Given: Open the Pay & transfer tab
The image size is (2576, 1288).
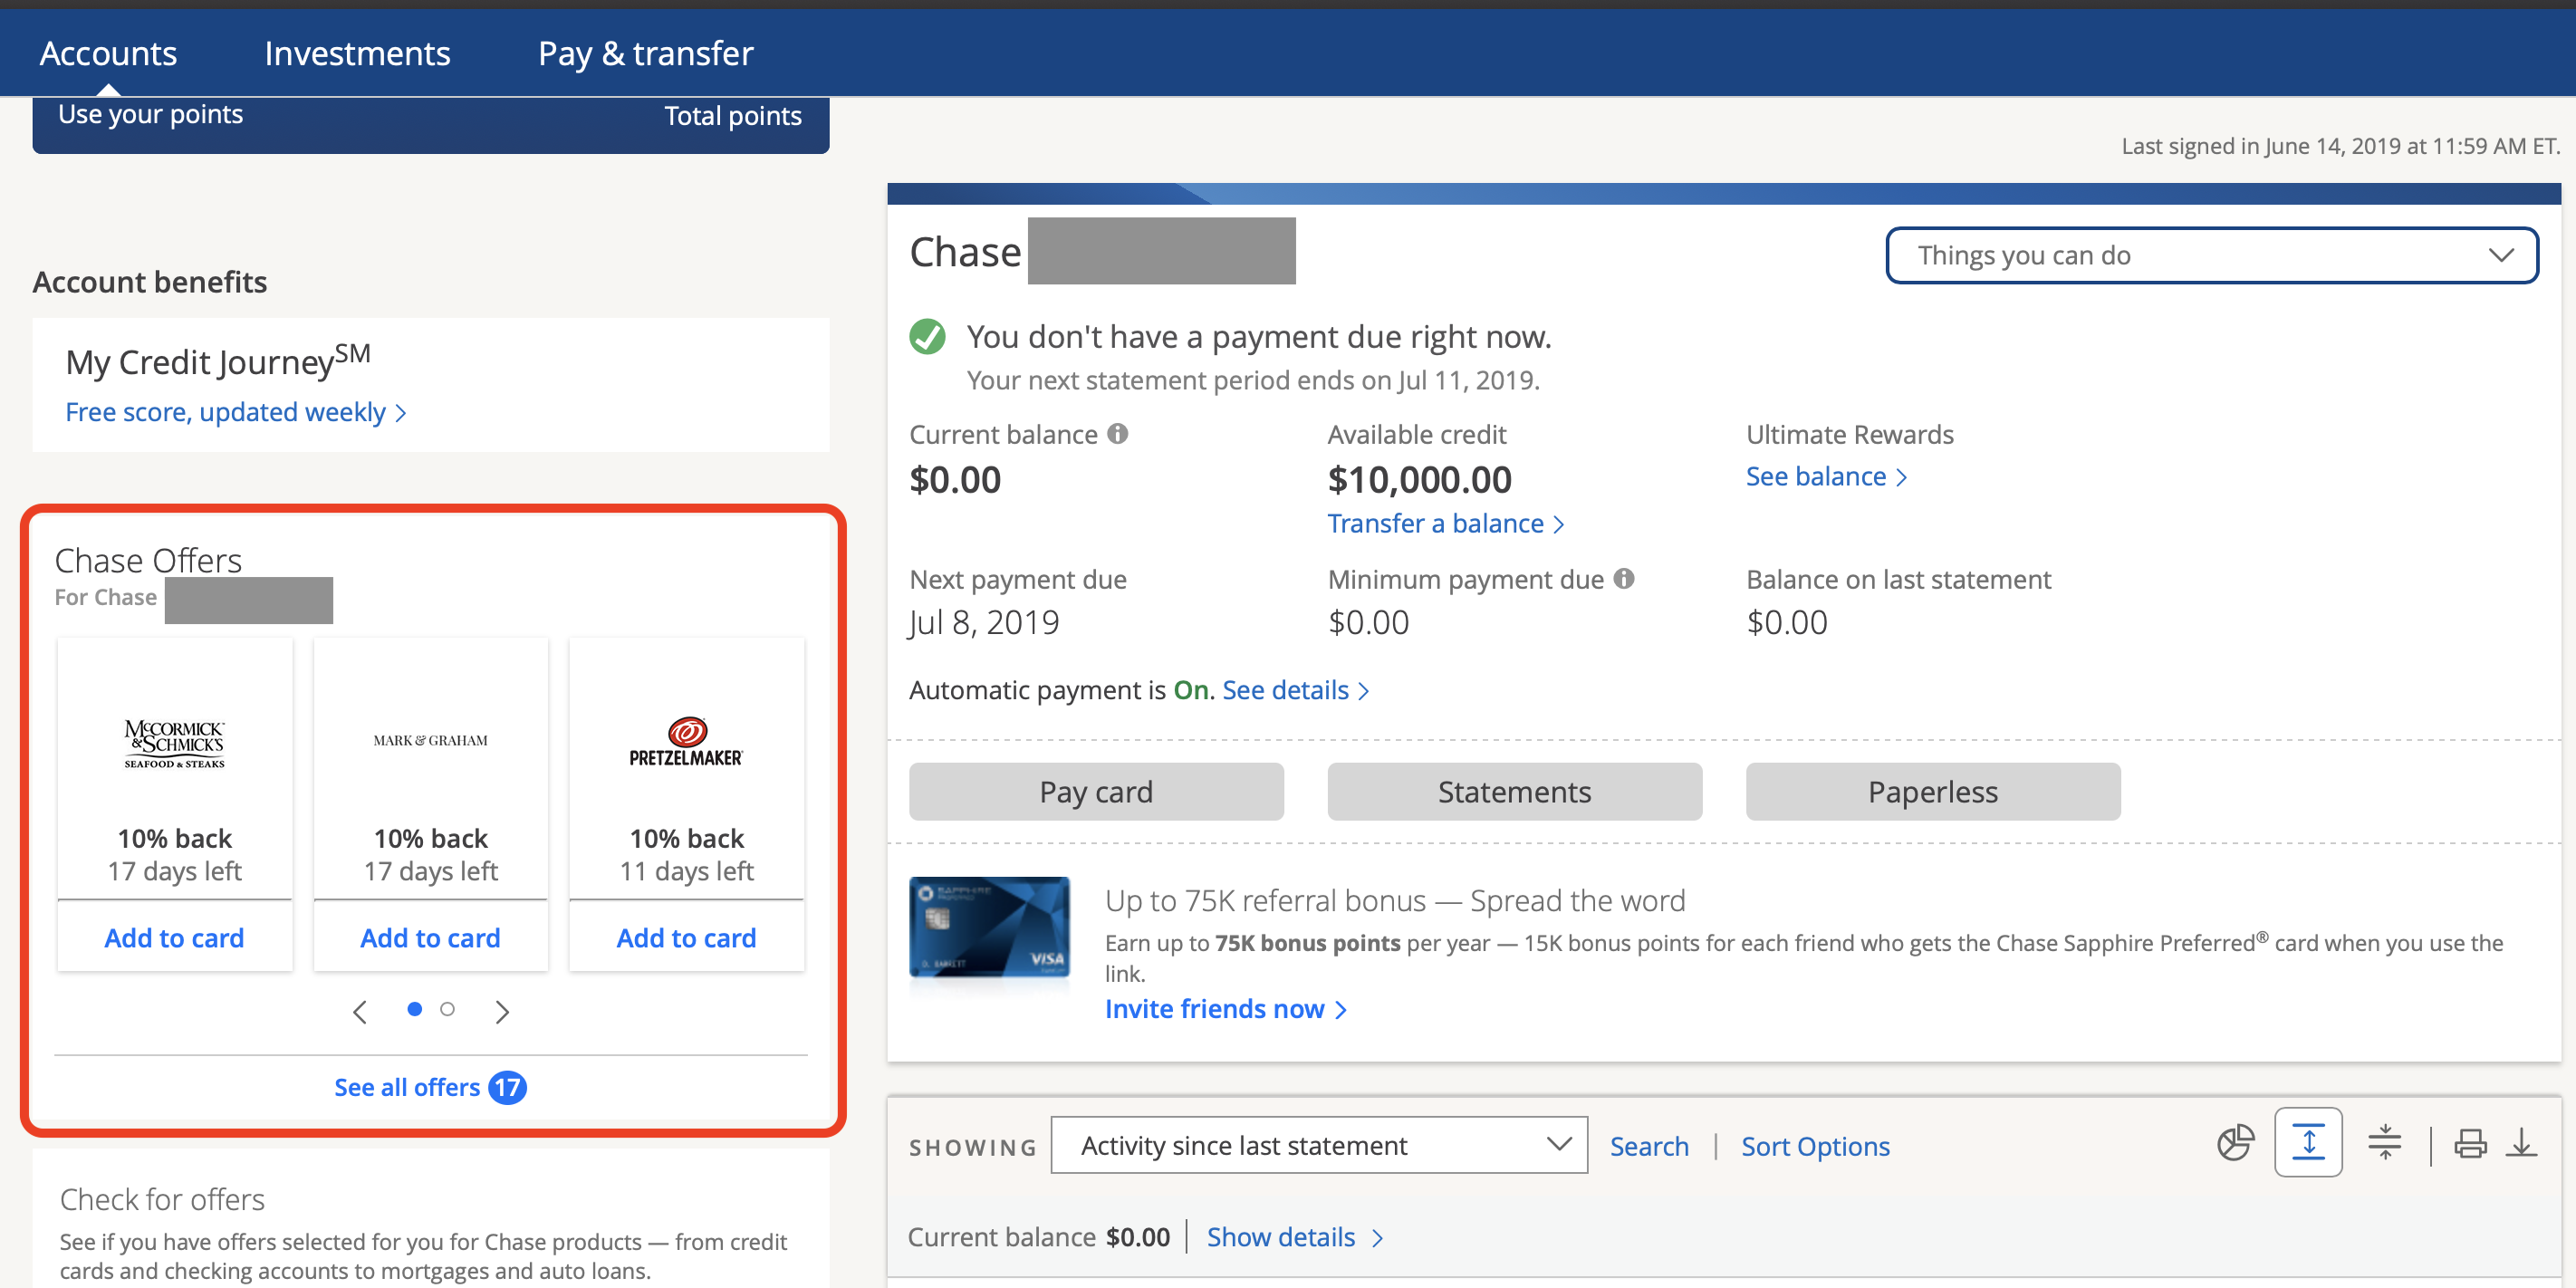Looking at the screenshot, I should click(x=645, y=53).
